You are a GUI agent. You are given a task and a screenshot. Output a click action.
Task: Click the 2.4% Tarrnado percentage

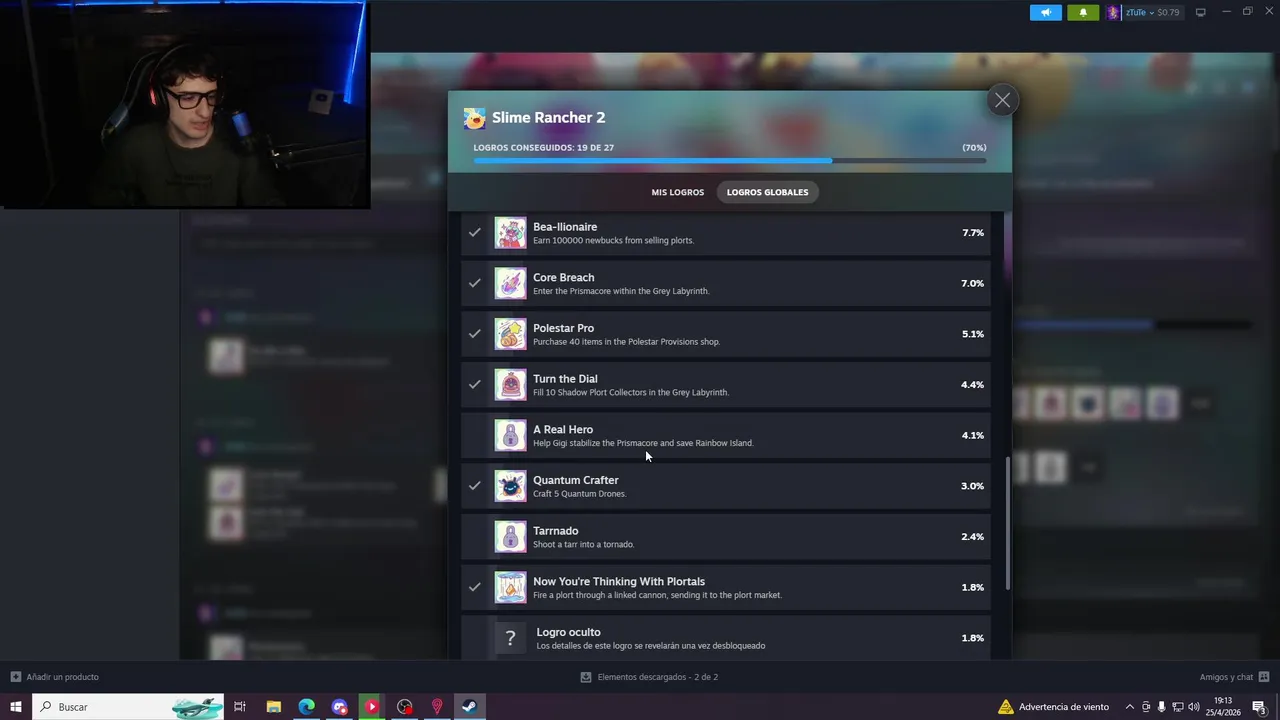pyautogui.click(x=973, y=537)
